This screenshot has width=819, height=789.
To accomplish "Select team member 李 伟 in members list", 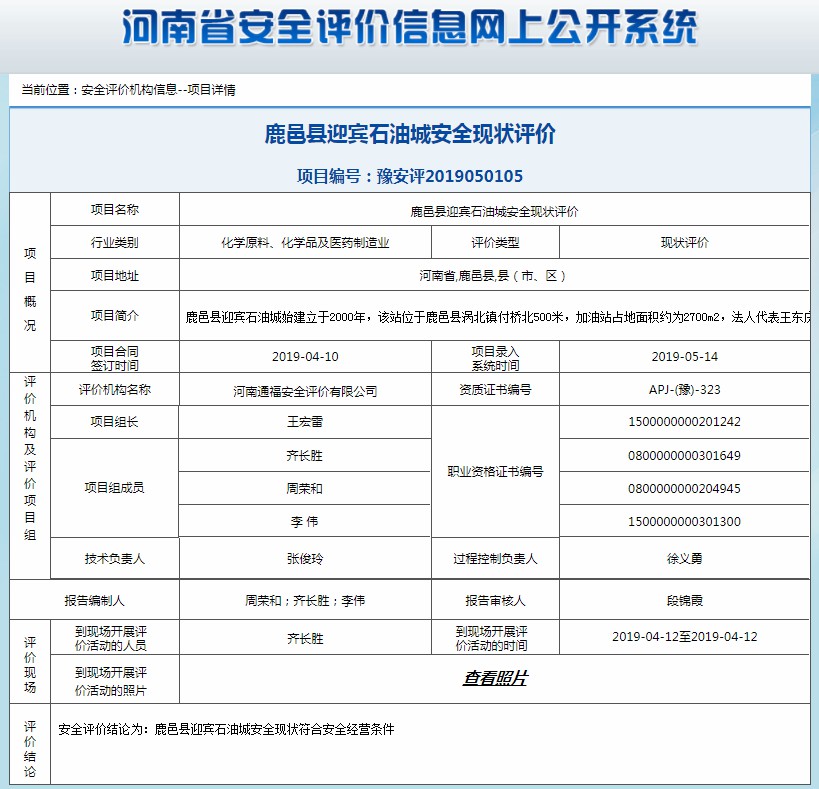I will 305,521.
